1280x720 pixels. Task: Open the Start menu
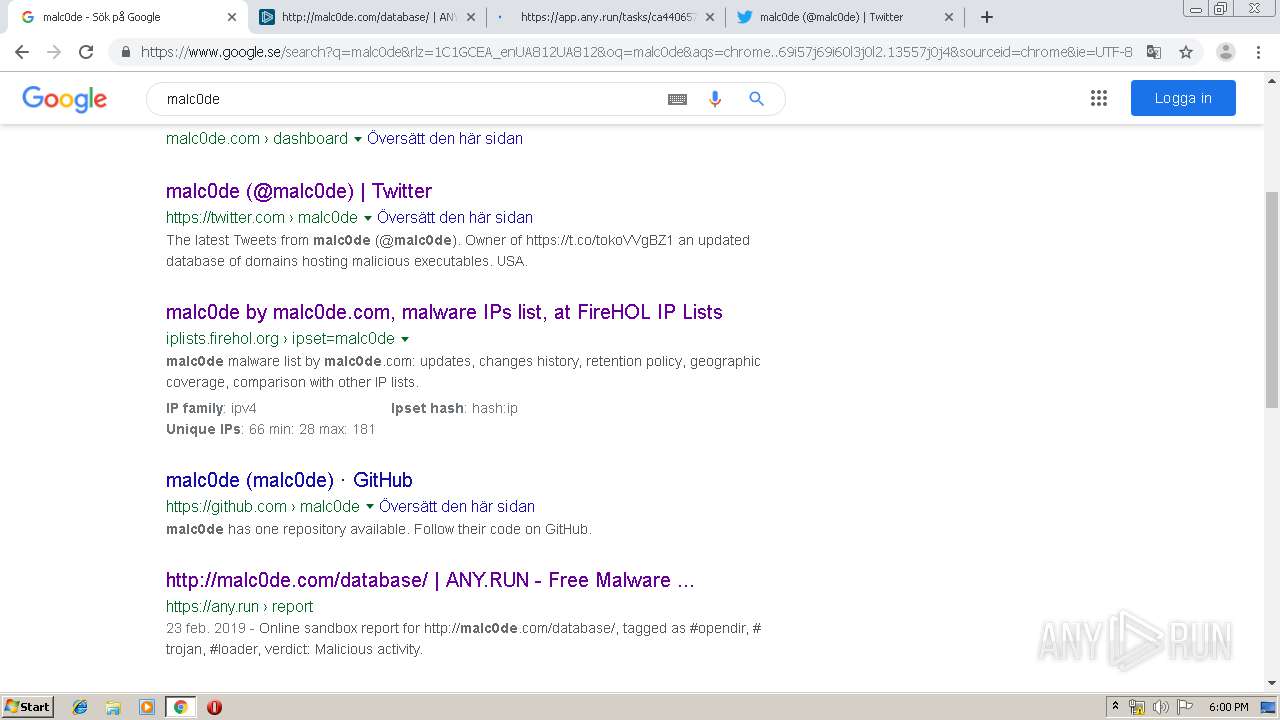[x=28, y=707]
